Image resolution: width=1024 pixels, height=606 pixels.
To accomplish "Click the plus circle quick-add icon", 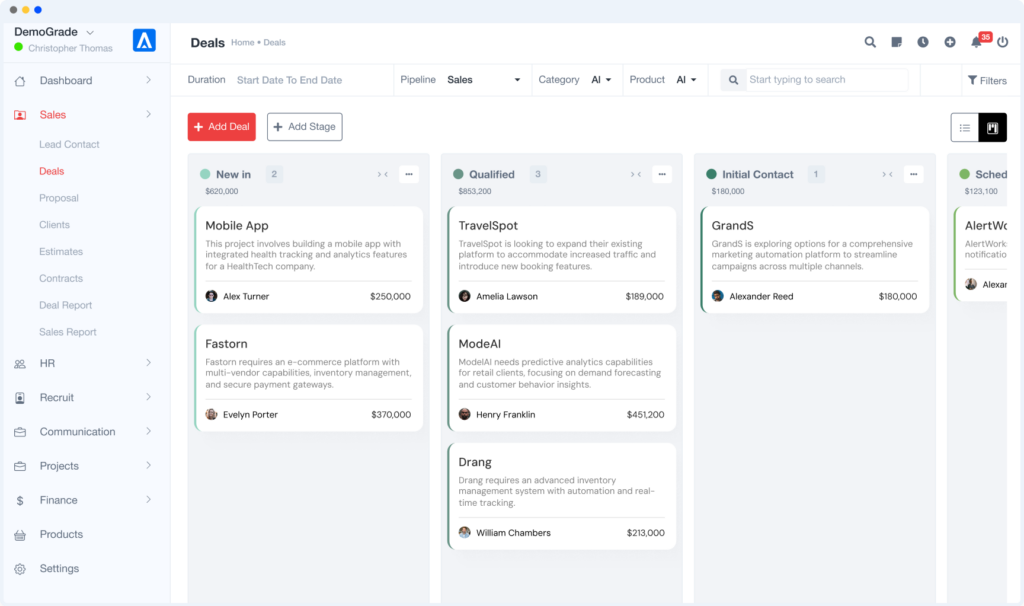I will pos(950,42).
